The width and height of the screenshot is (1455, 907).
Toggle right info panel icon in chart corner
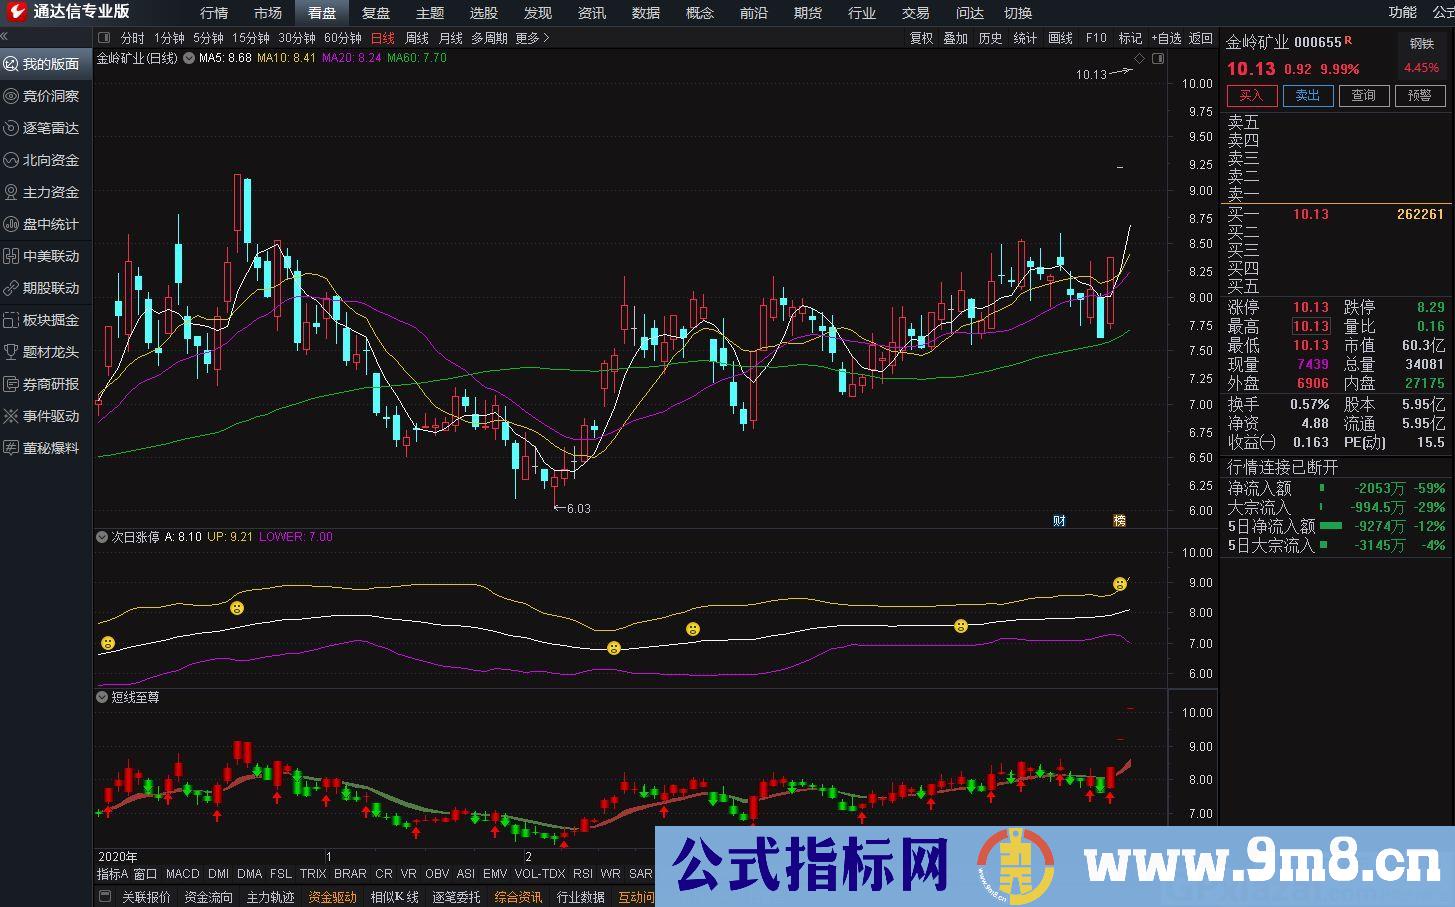point(1158,59)
